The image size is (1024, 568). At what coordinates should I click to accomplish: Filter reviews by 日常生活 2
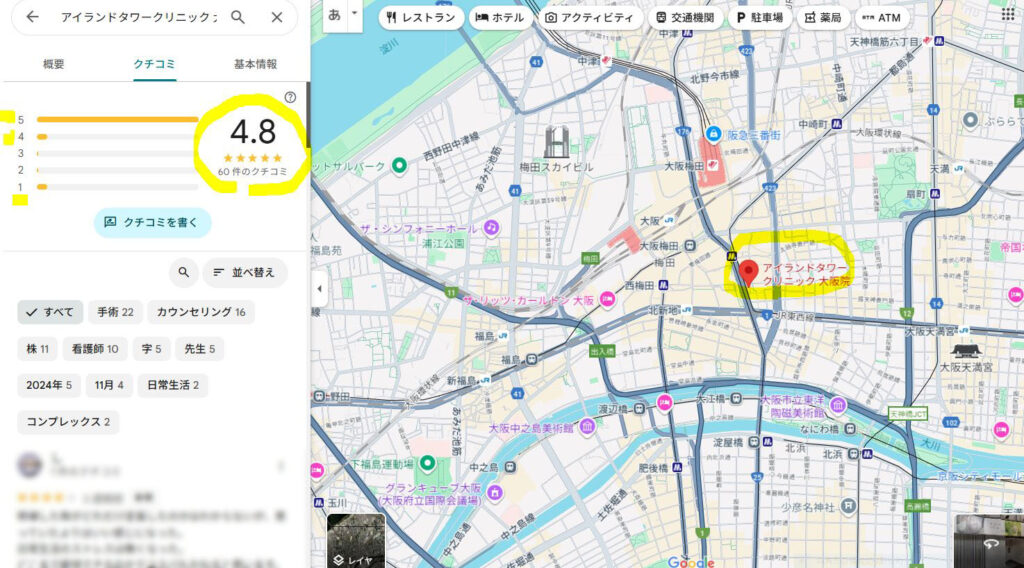click(x=173, y=385)
